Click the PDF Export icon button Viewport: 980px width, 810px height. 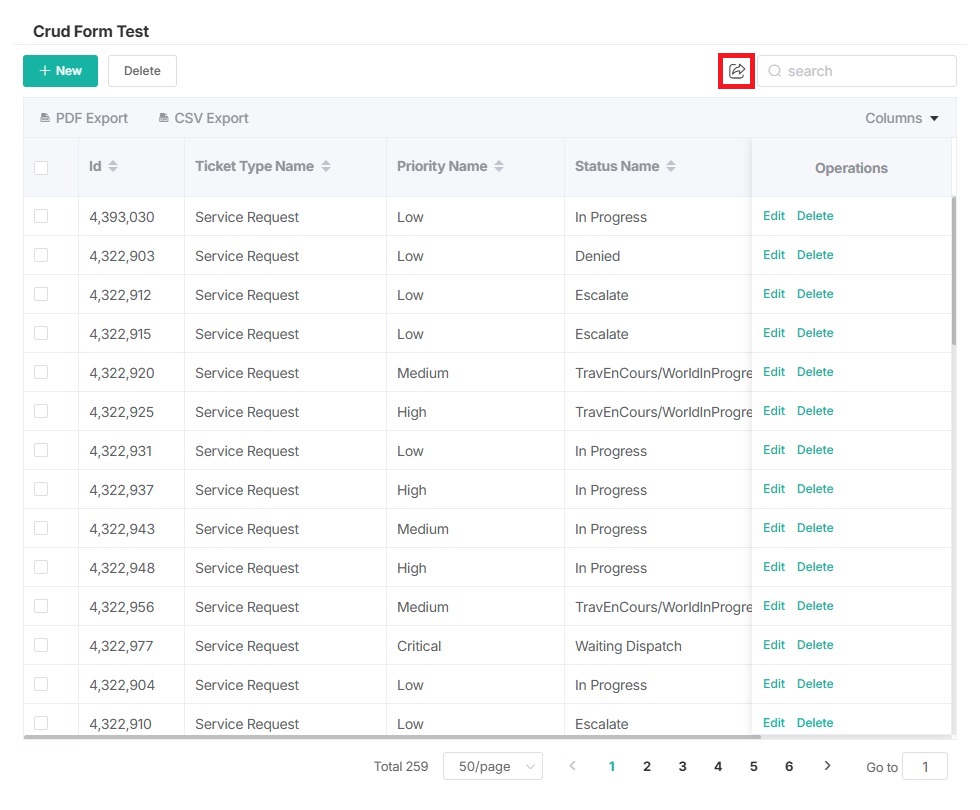pos(45,118)
